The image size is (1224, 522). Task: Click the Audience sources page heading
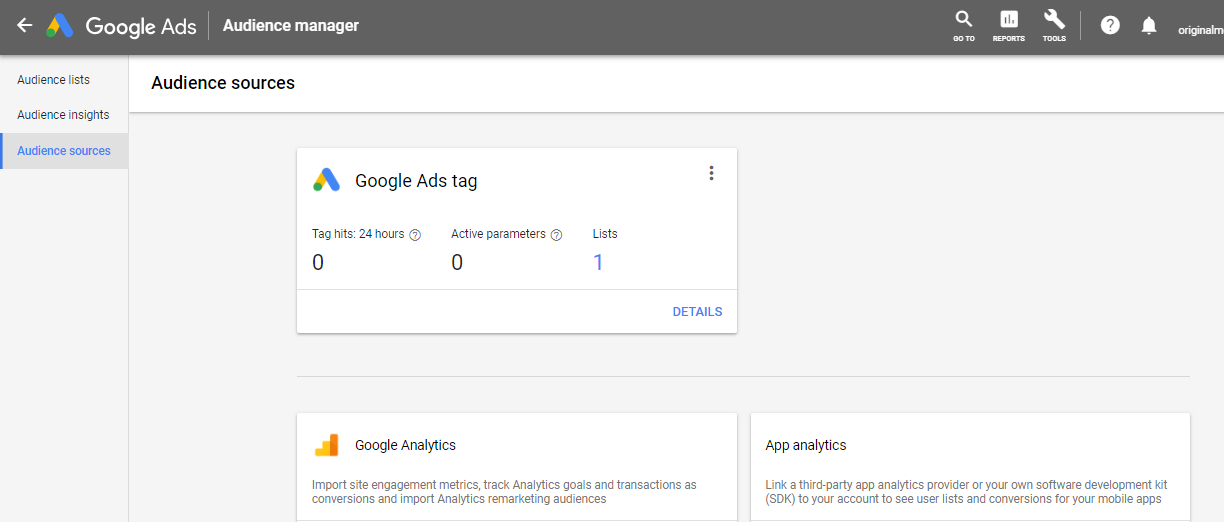tap(223, 83)
